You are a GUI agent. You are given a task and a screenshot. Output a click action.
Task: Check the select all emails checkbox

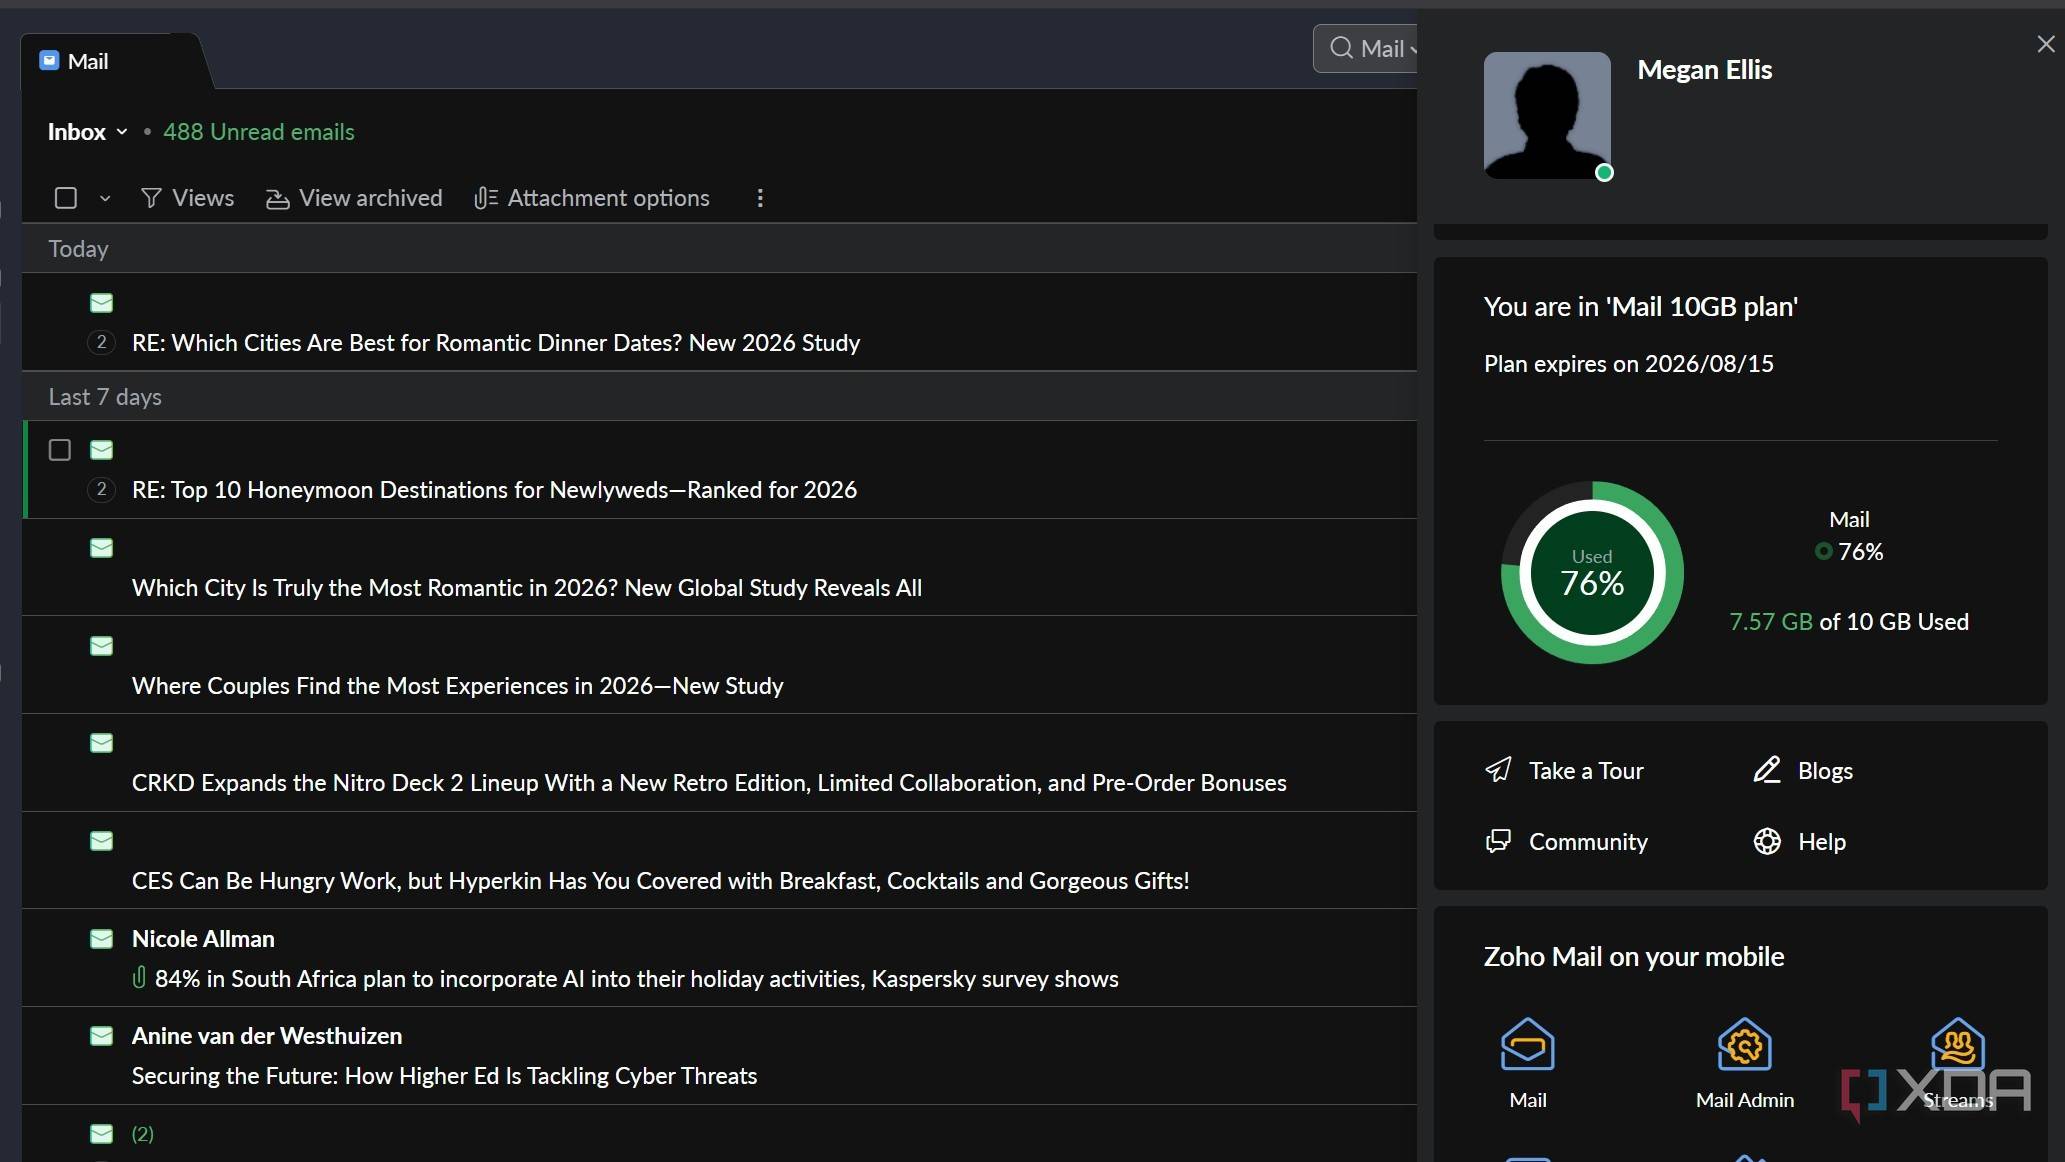66,198
